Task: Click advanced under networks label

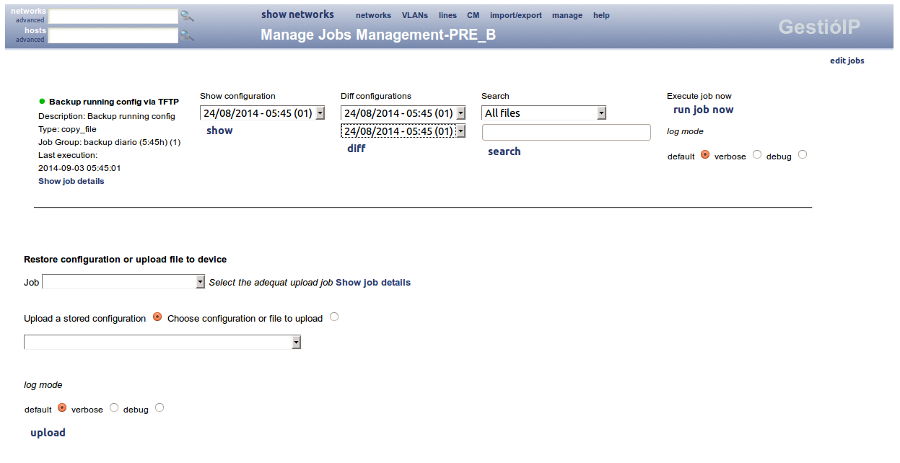Action: (30, 20)
